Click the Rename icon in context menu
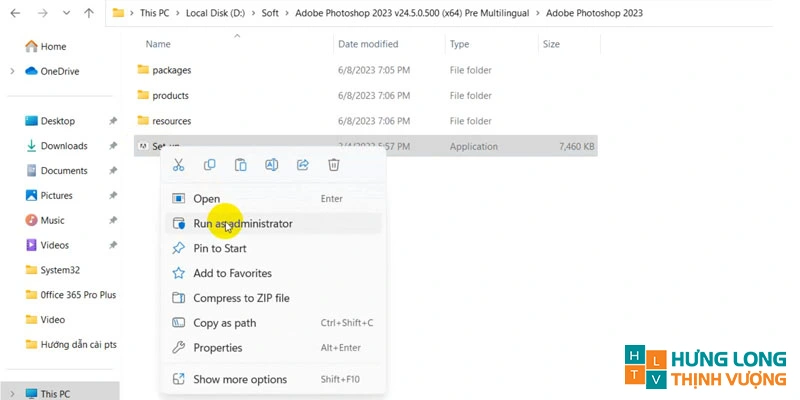Screen dimensions: 800x400 click(x=271, y=165)
